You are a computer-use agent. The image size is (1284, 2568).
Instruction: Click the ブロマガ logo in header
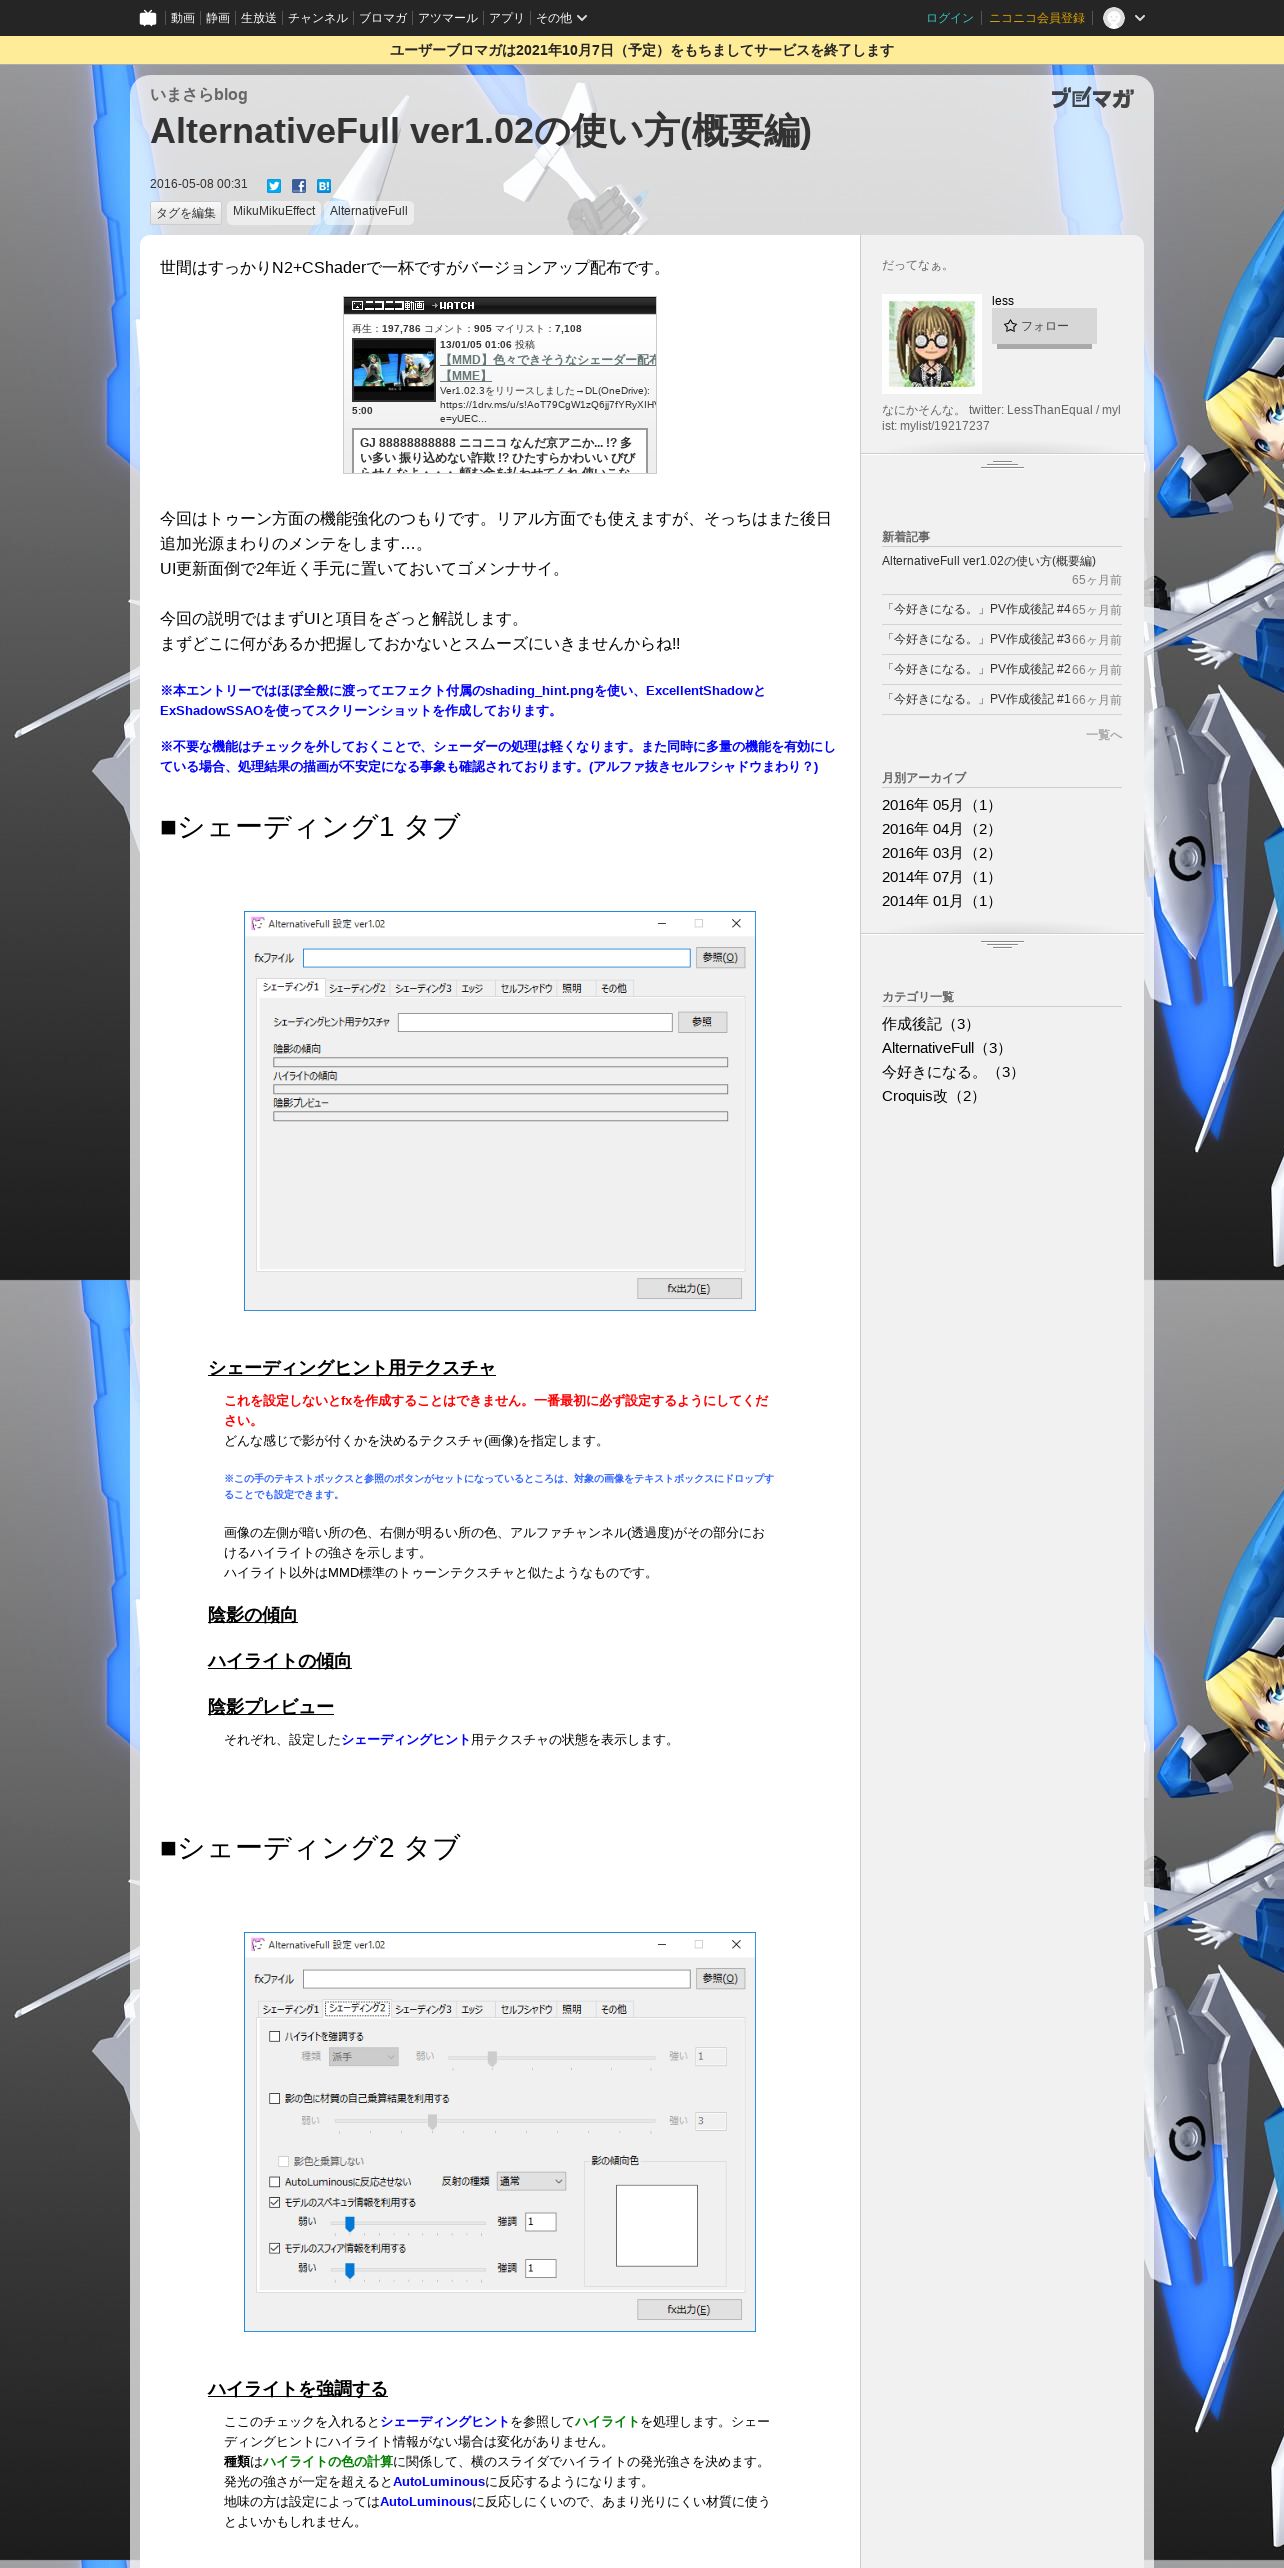click(1092, 98)
